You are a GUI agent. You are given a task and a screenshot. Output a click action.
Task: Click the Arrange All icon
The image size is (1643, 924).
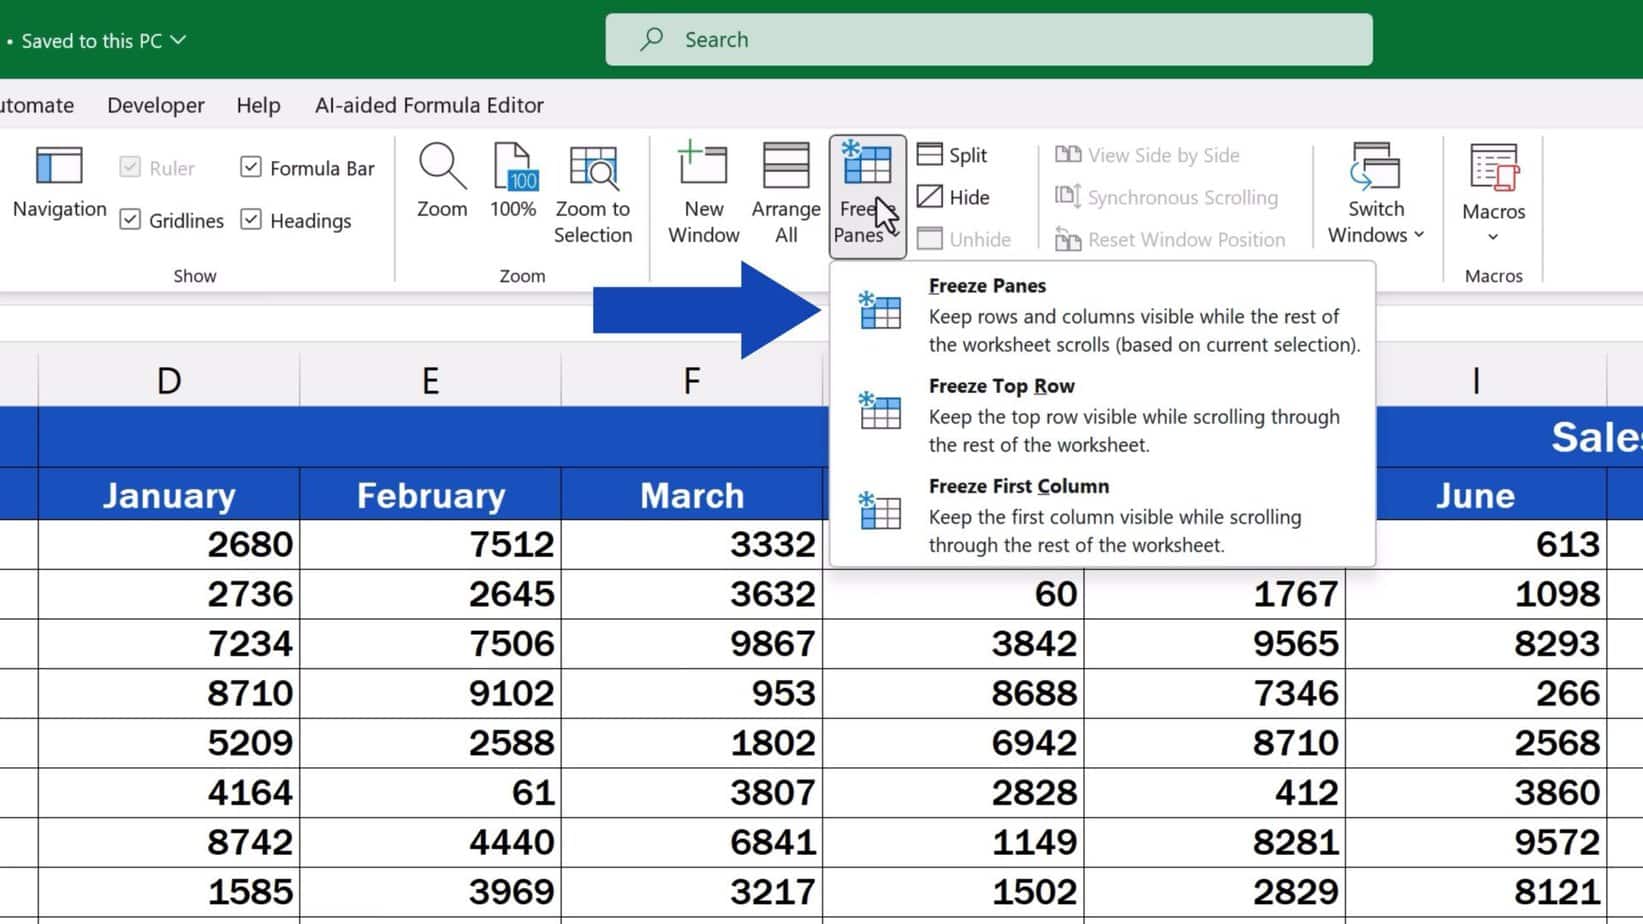(786, 168)
